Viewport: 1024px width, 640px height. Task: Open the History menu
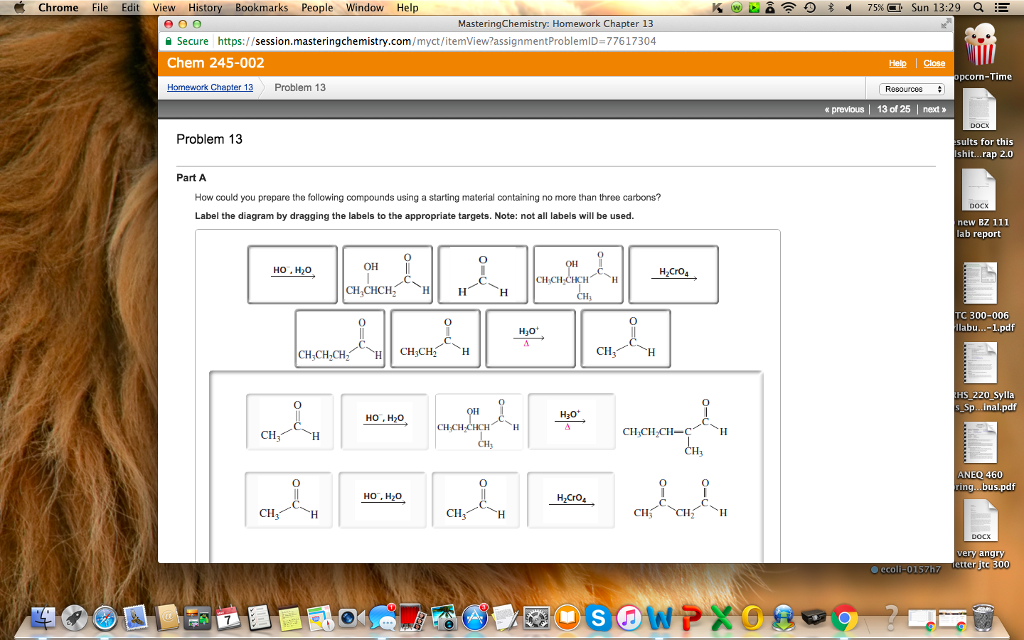coord(205,7)
